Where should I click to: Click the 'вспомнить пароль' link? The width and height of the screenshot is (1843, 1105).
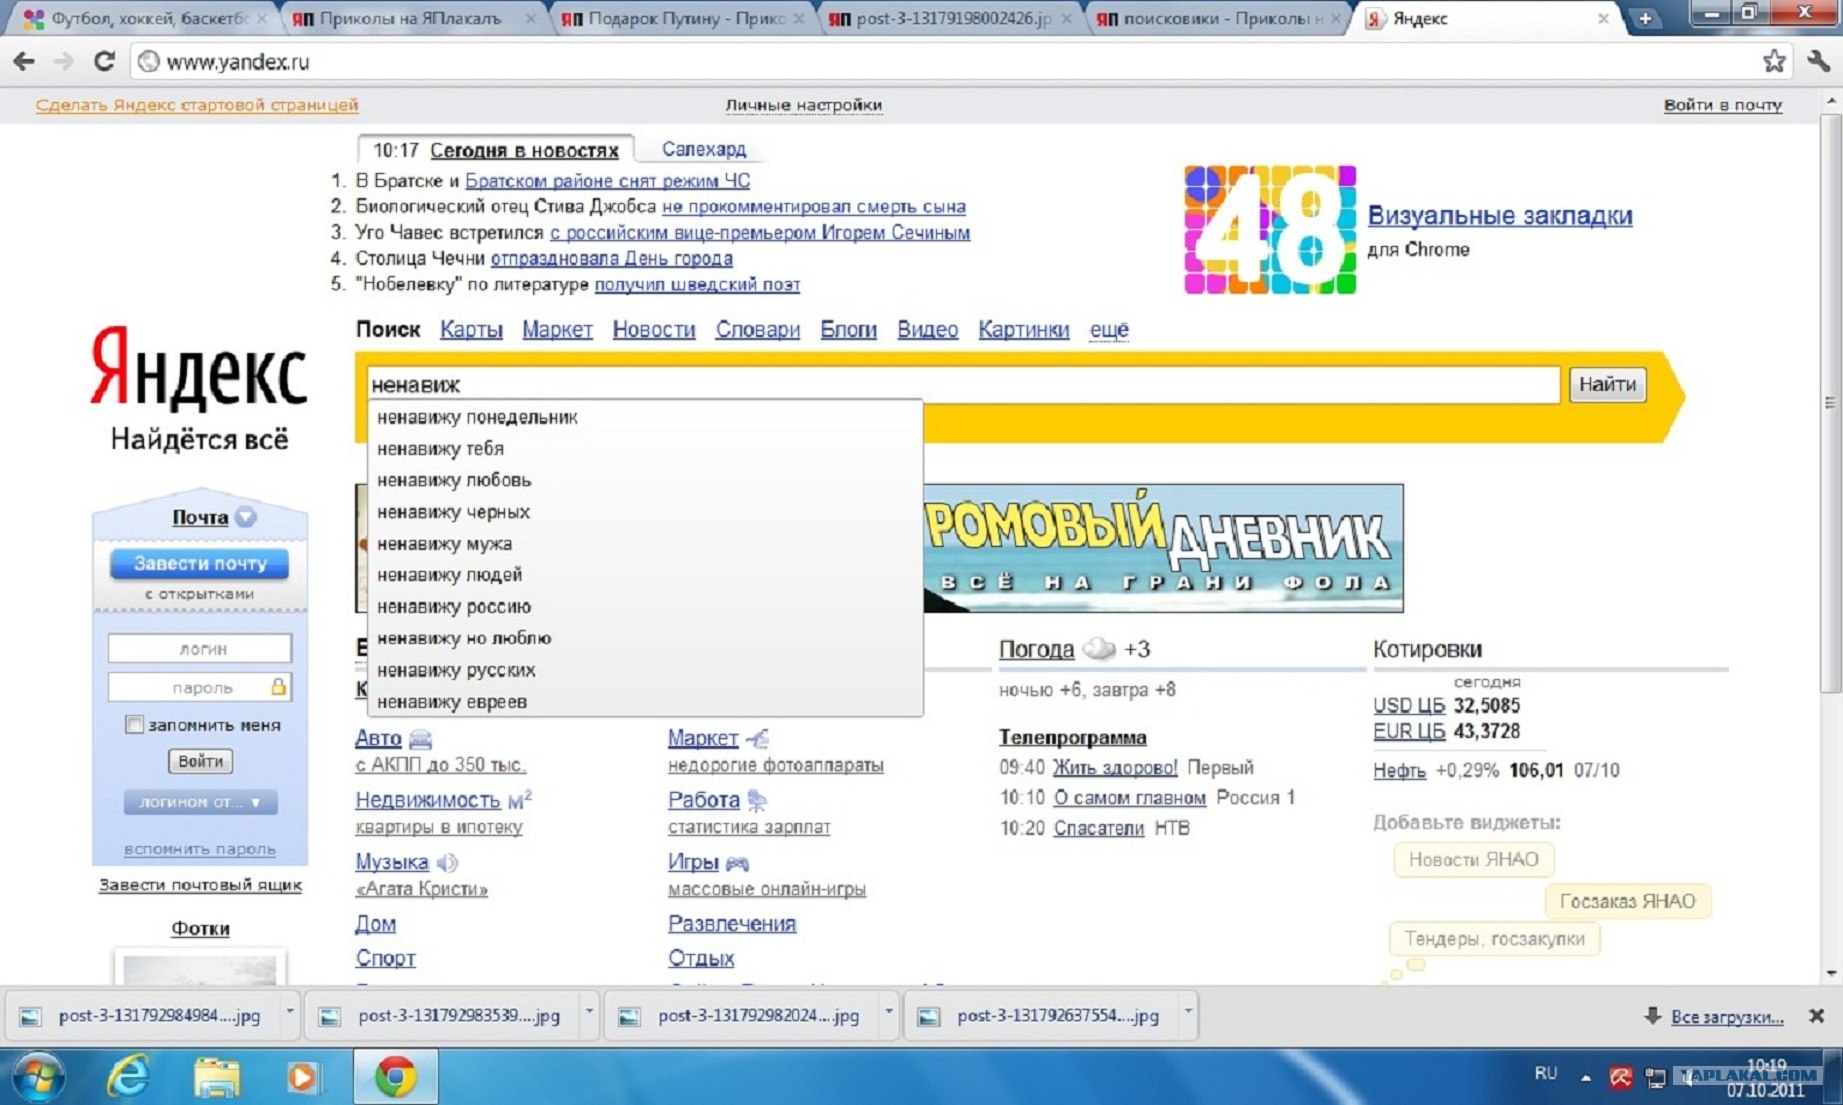coord(200,849)
